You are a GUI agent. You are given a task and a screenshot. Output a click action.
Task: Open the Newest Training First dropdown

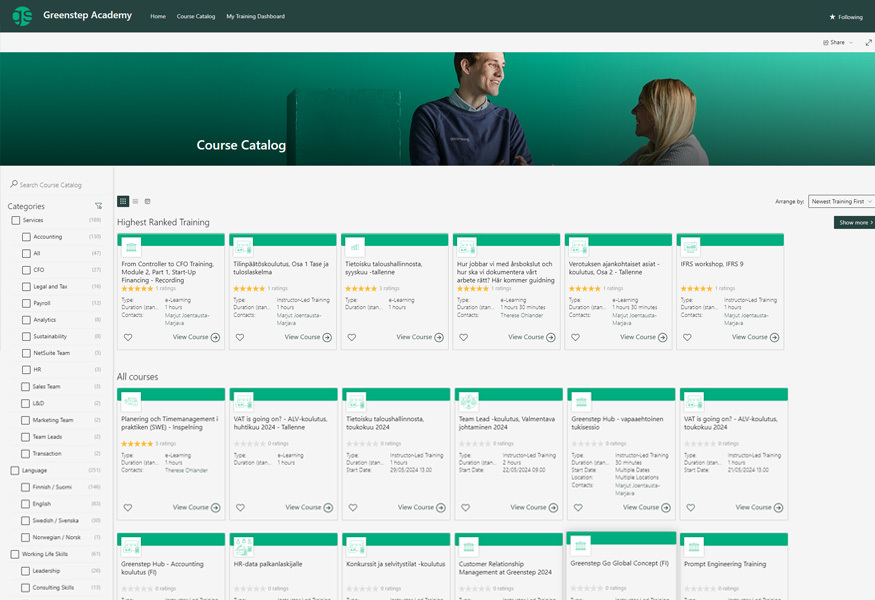(x=841, y=201)
